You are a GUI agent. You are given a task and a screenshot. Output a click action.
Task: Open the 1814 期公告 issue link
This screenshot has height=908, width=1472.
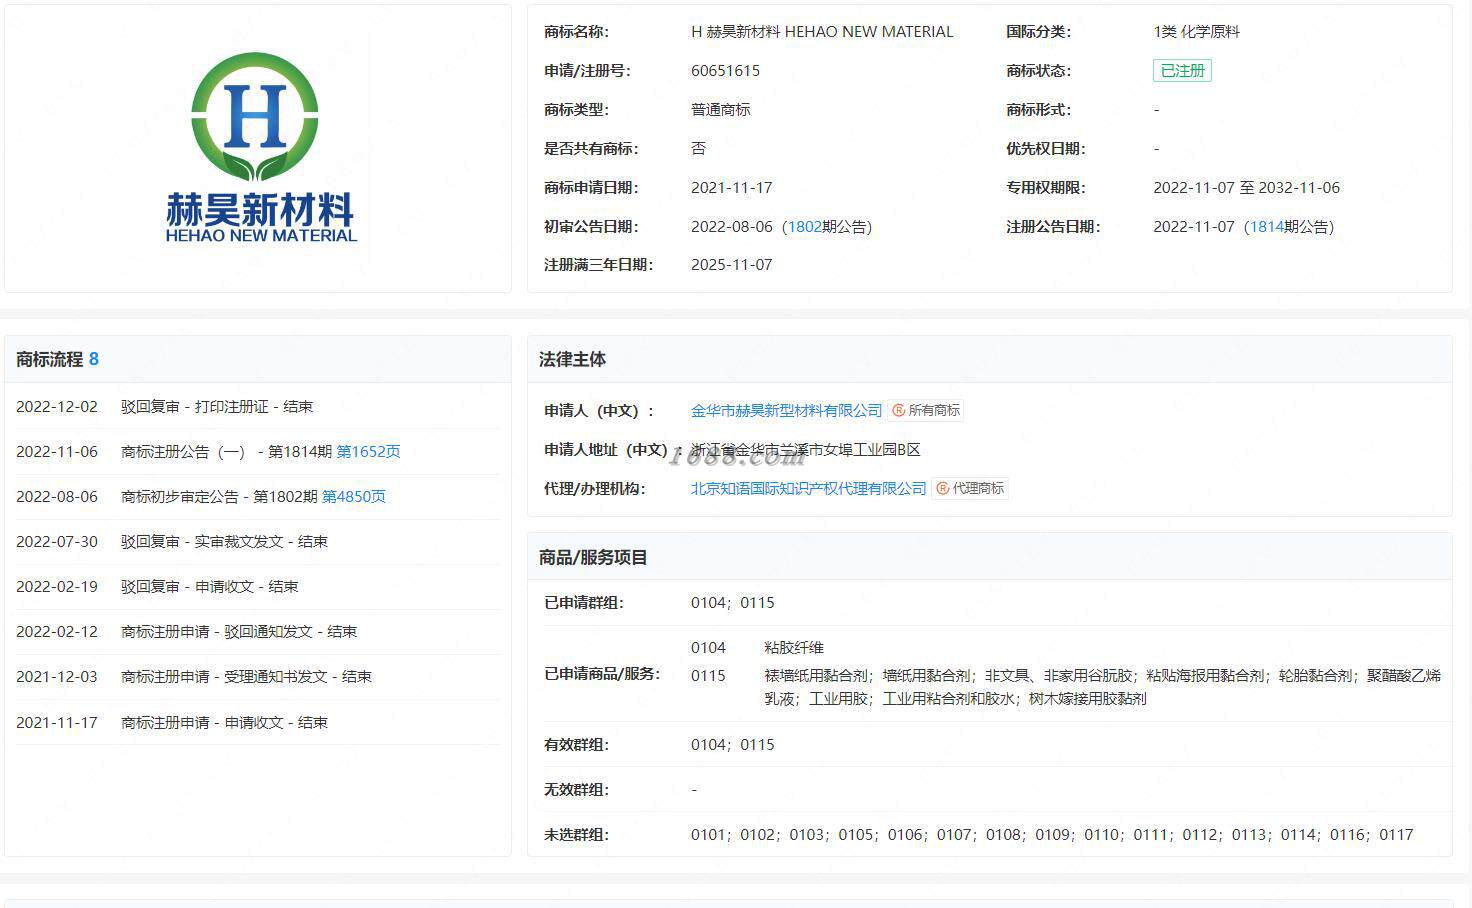coord(1266,227)
